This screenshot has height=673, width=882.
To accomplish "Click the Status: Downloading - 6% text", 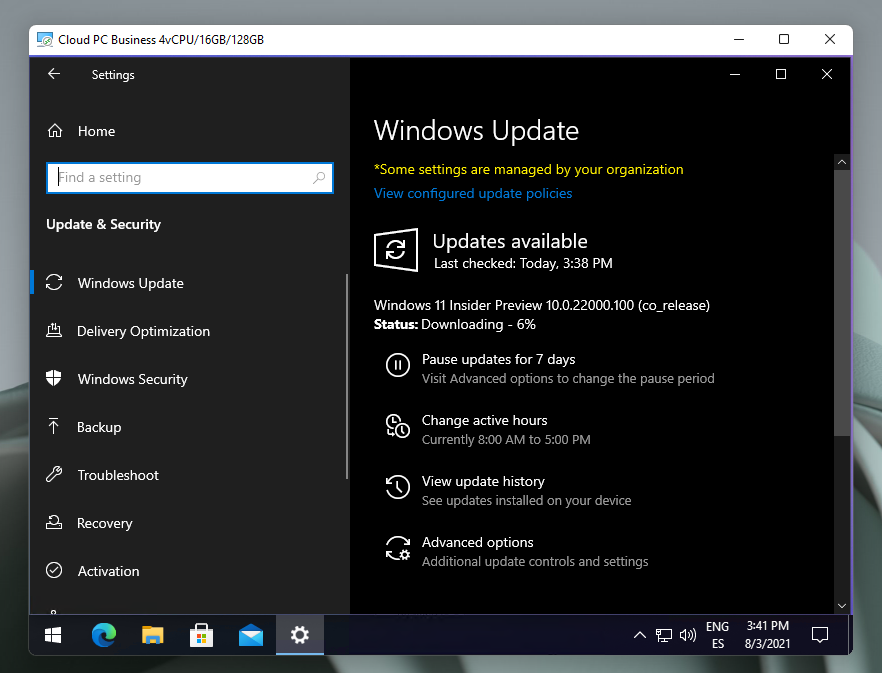I will coord(454,324).
